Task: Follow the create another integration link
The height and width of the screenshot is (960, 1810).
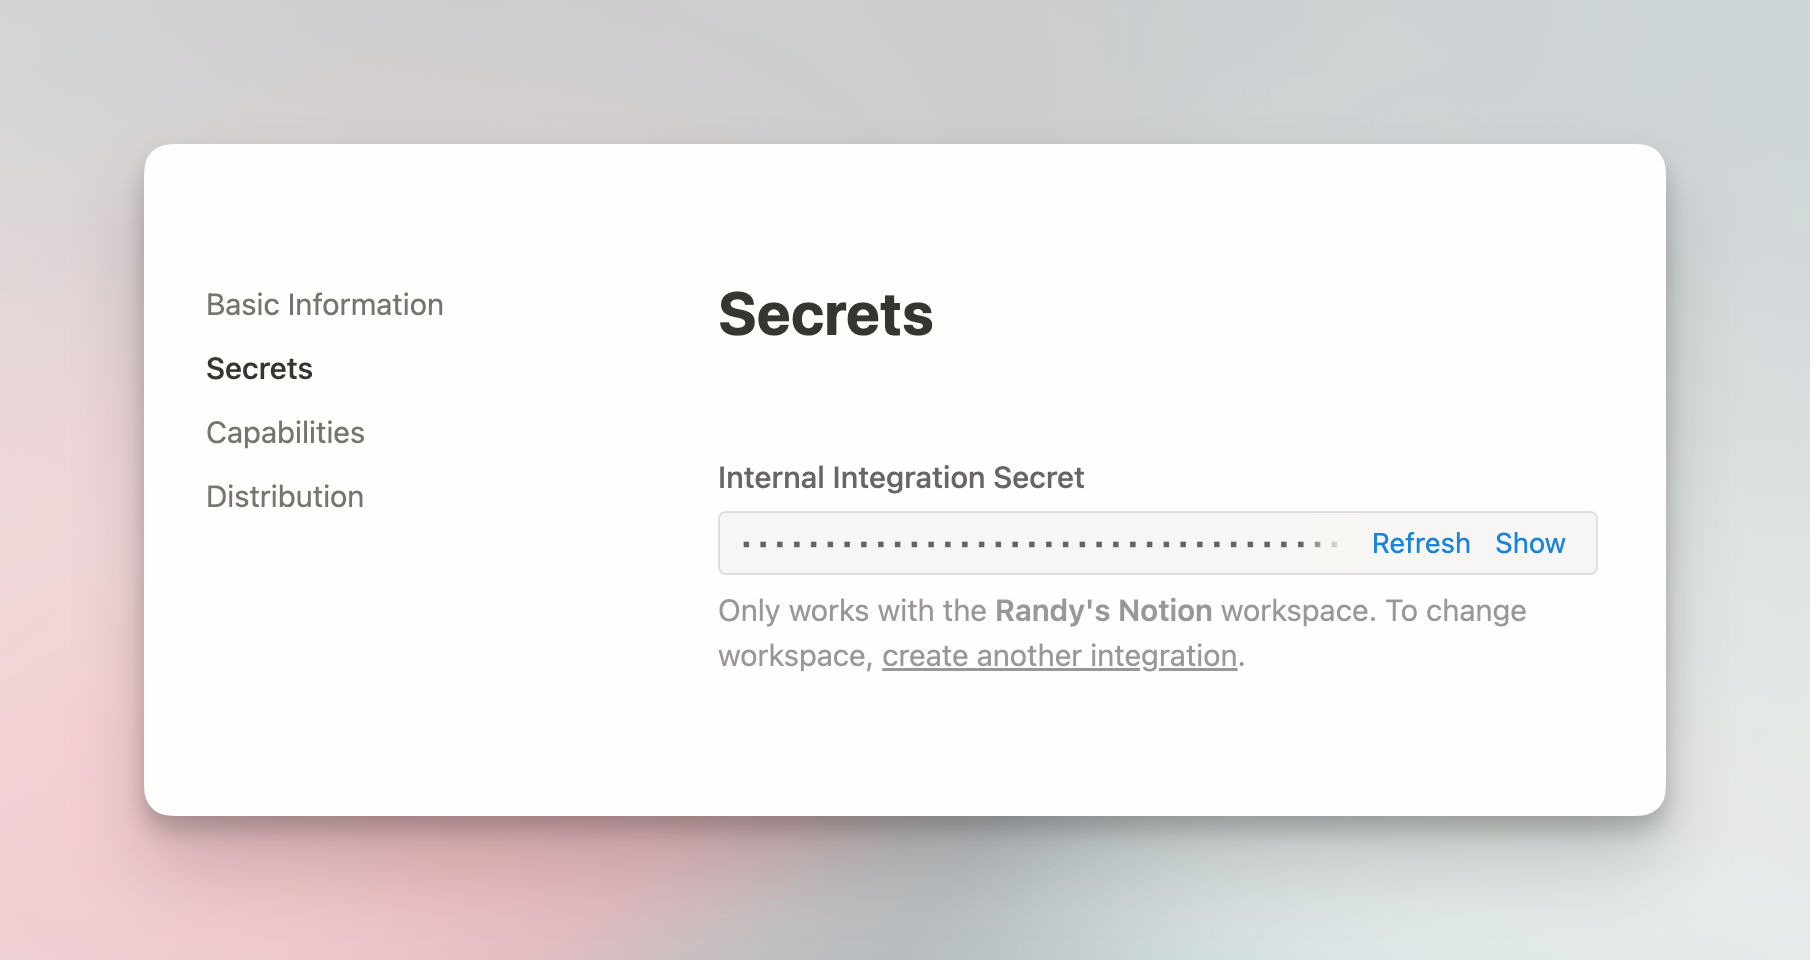Action: point(1059,656)
